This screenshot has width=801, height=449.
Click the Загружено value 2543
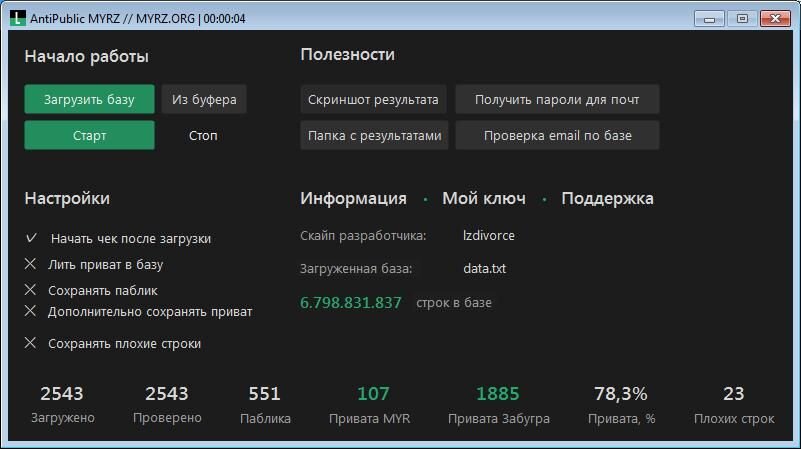point(62,393)
